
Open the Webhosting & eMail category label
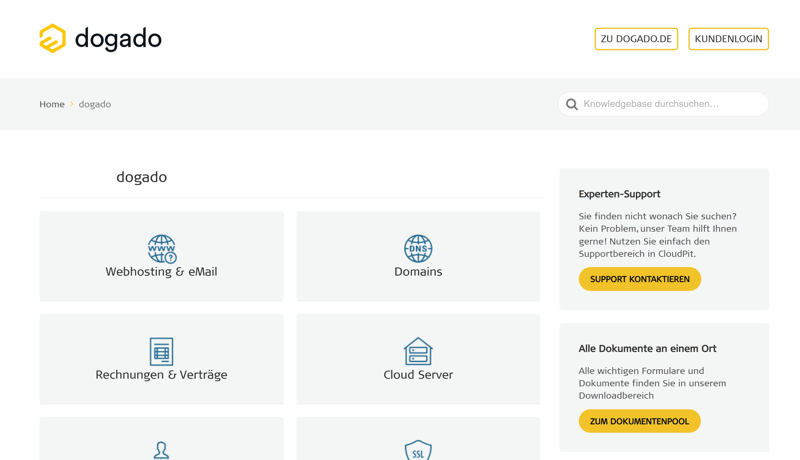click(161, 272)
